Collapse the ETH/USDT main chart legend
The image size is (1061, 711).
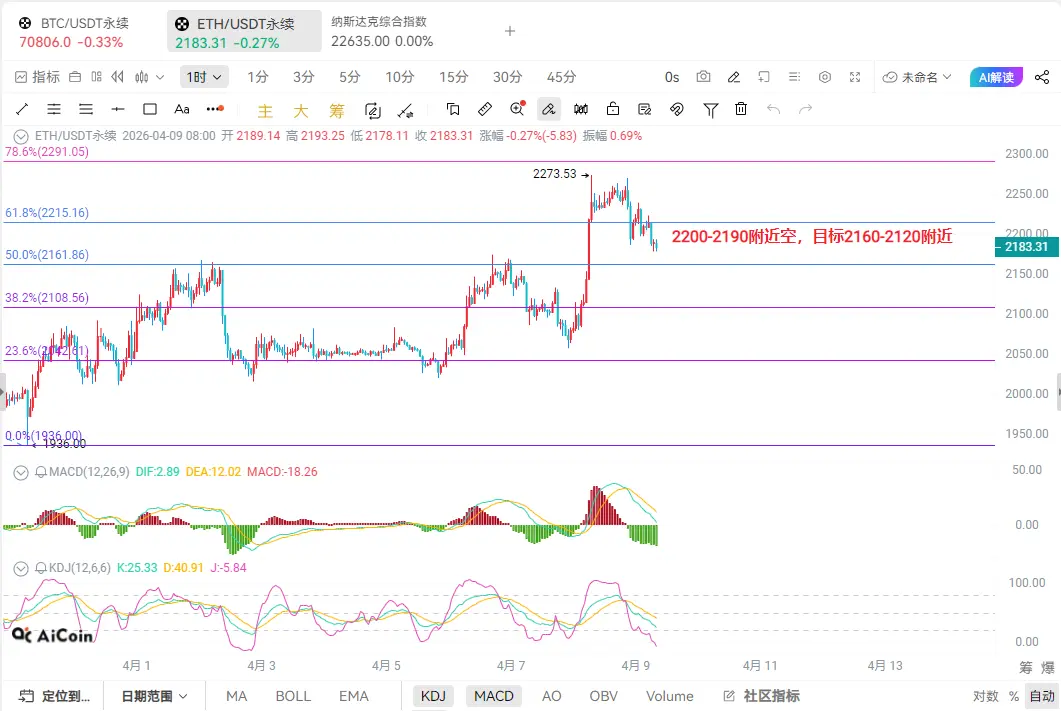(x=21, y=136)
